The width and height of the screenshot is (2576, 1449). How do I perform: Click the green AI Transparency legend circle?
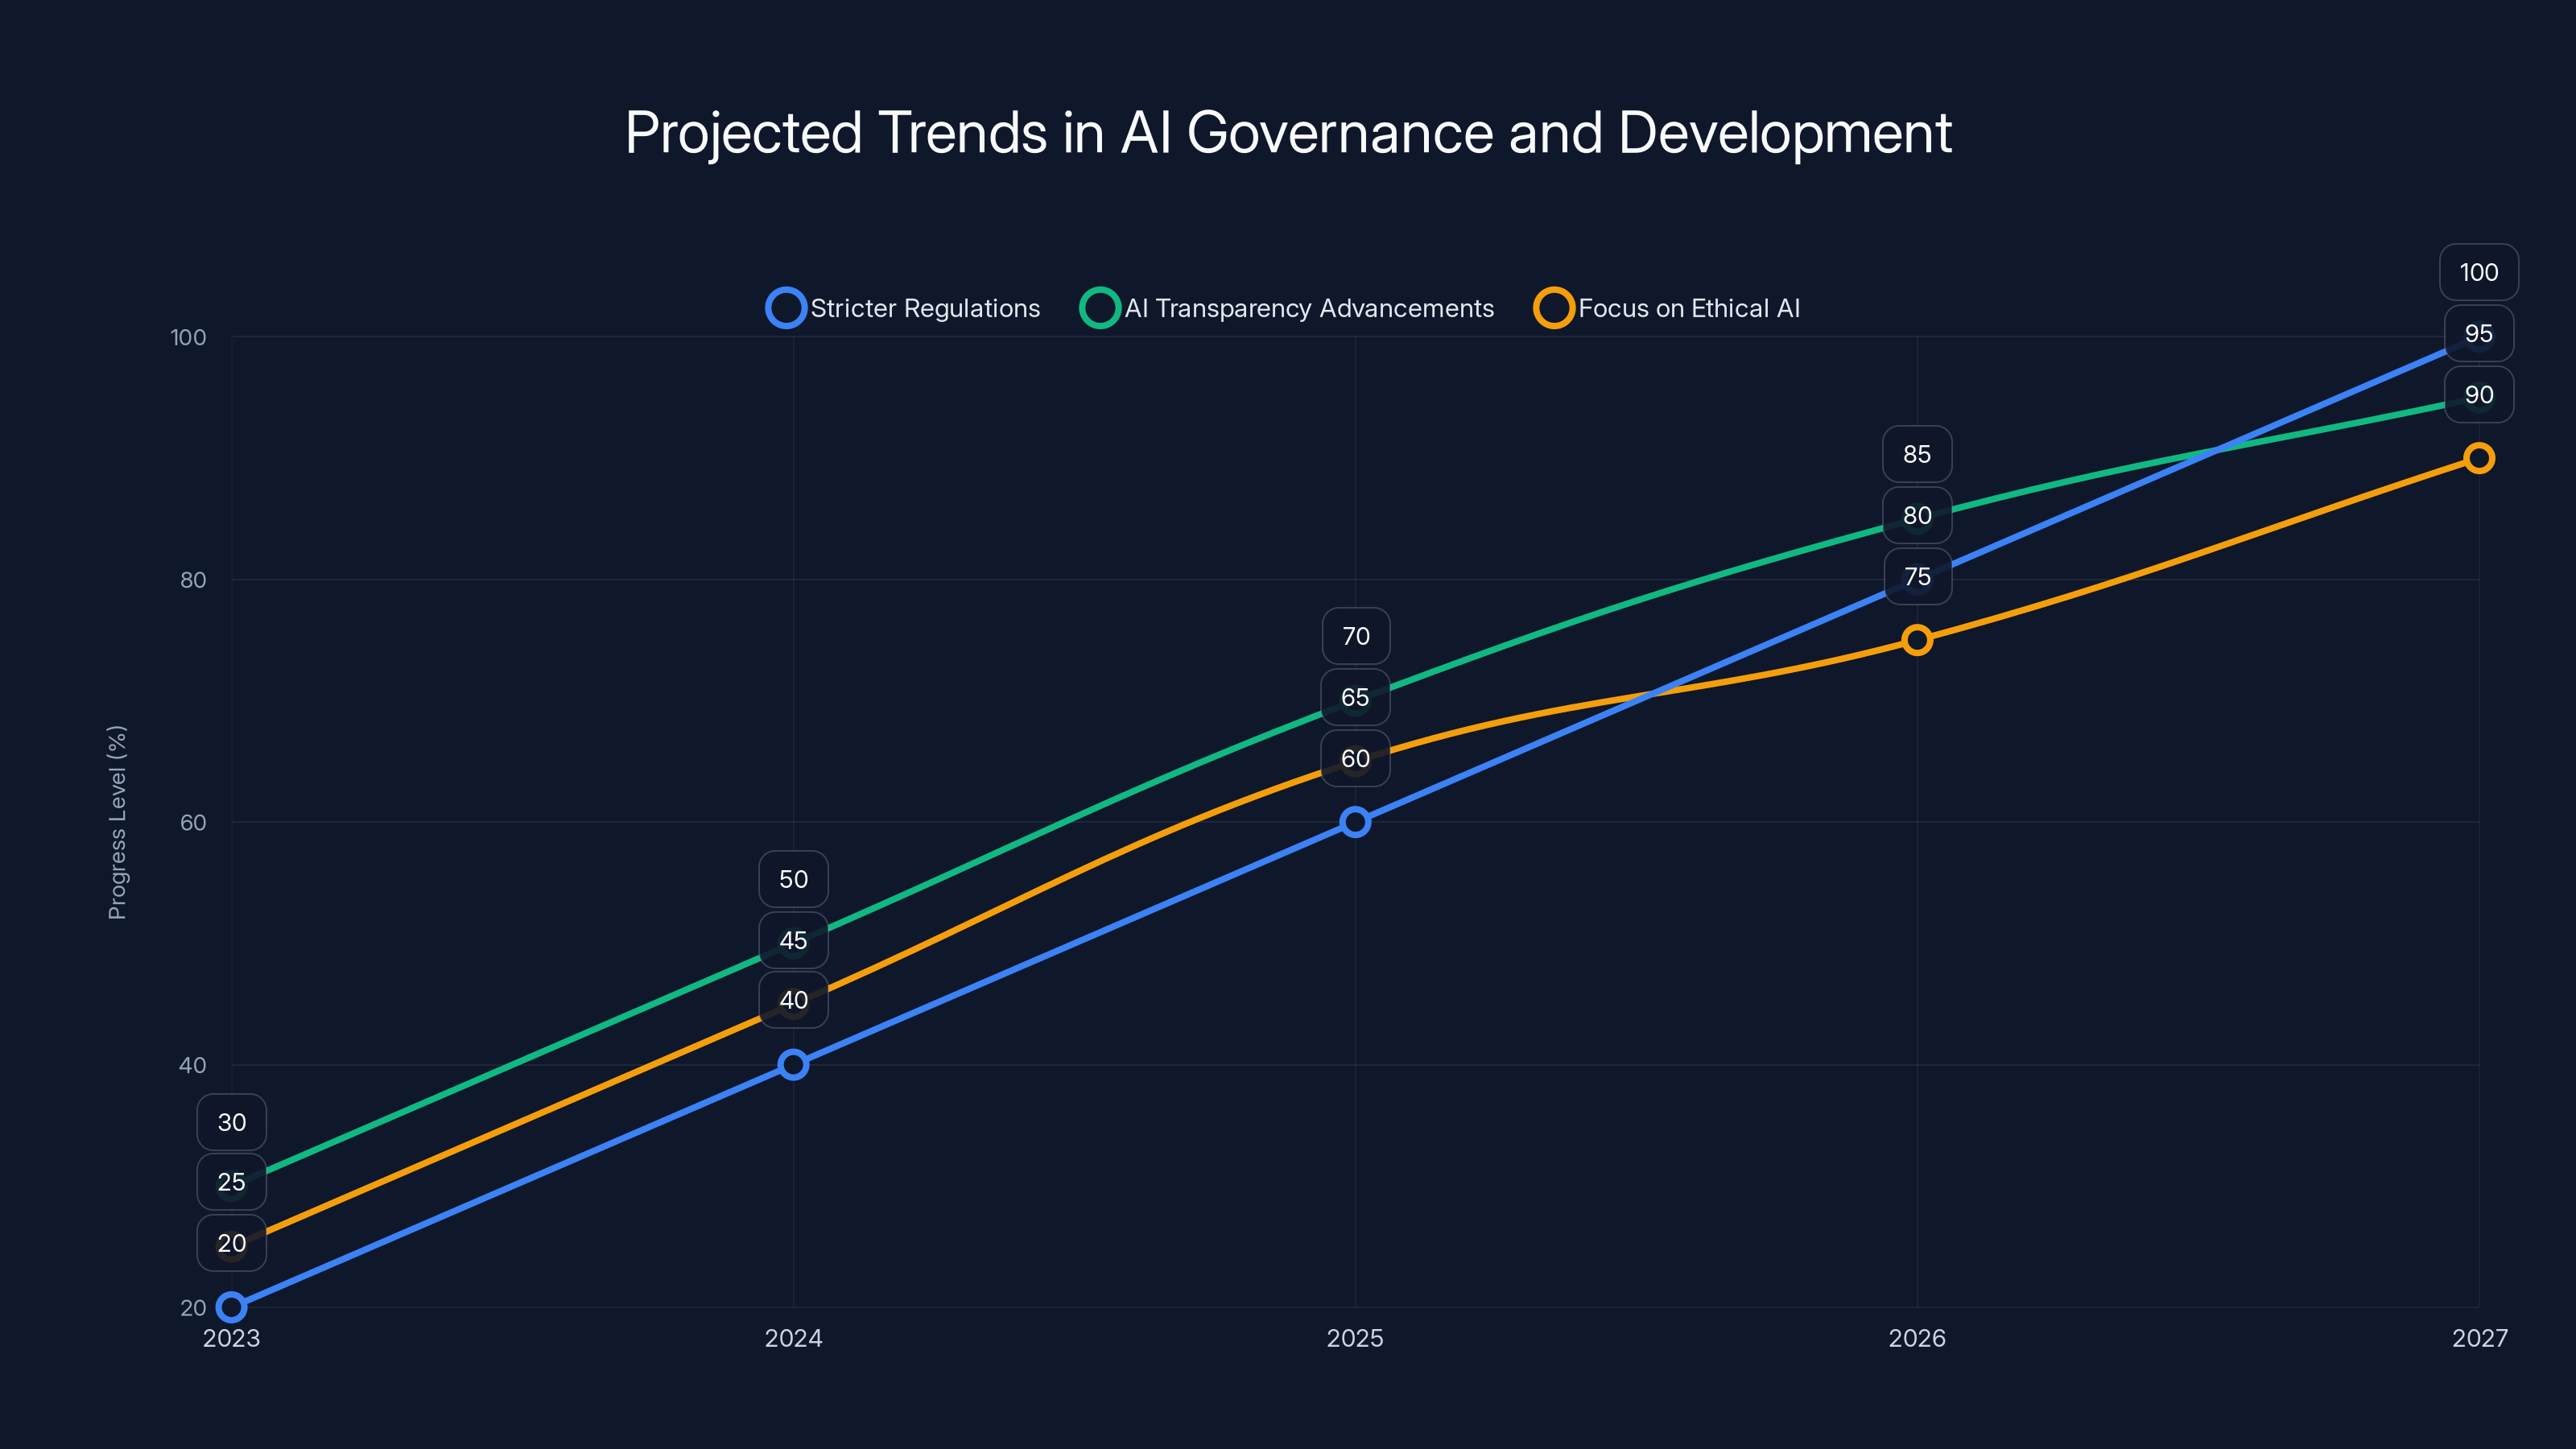tap(1100, 308)
